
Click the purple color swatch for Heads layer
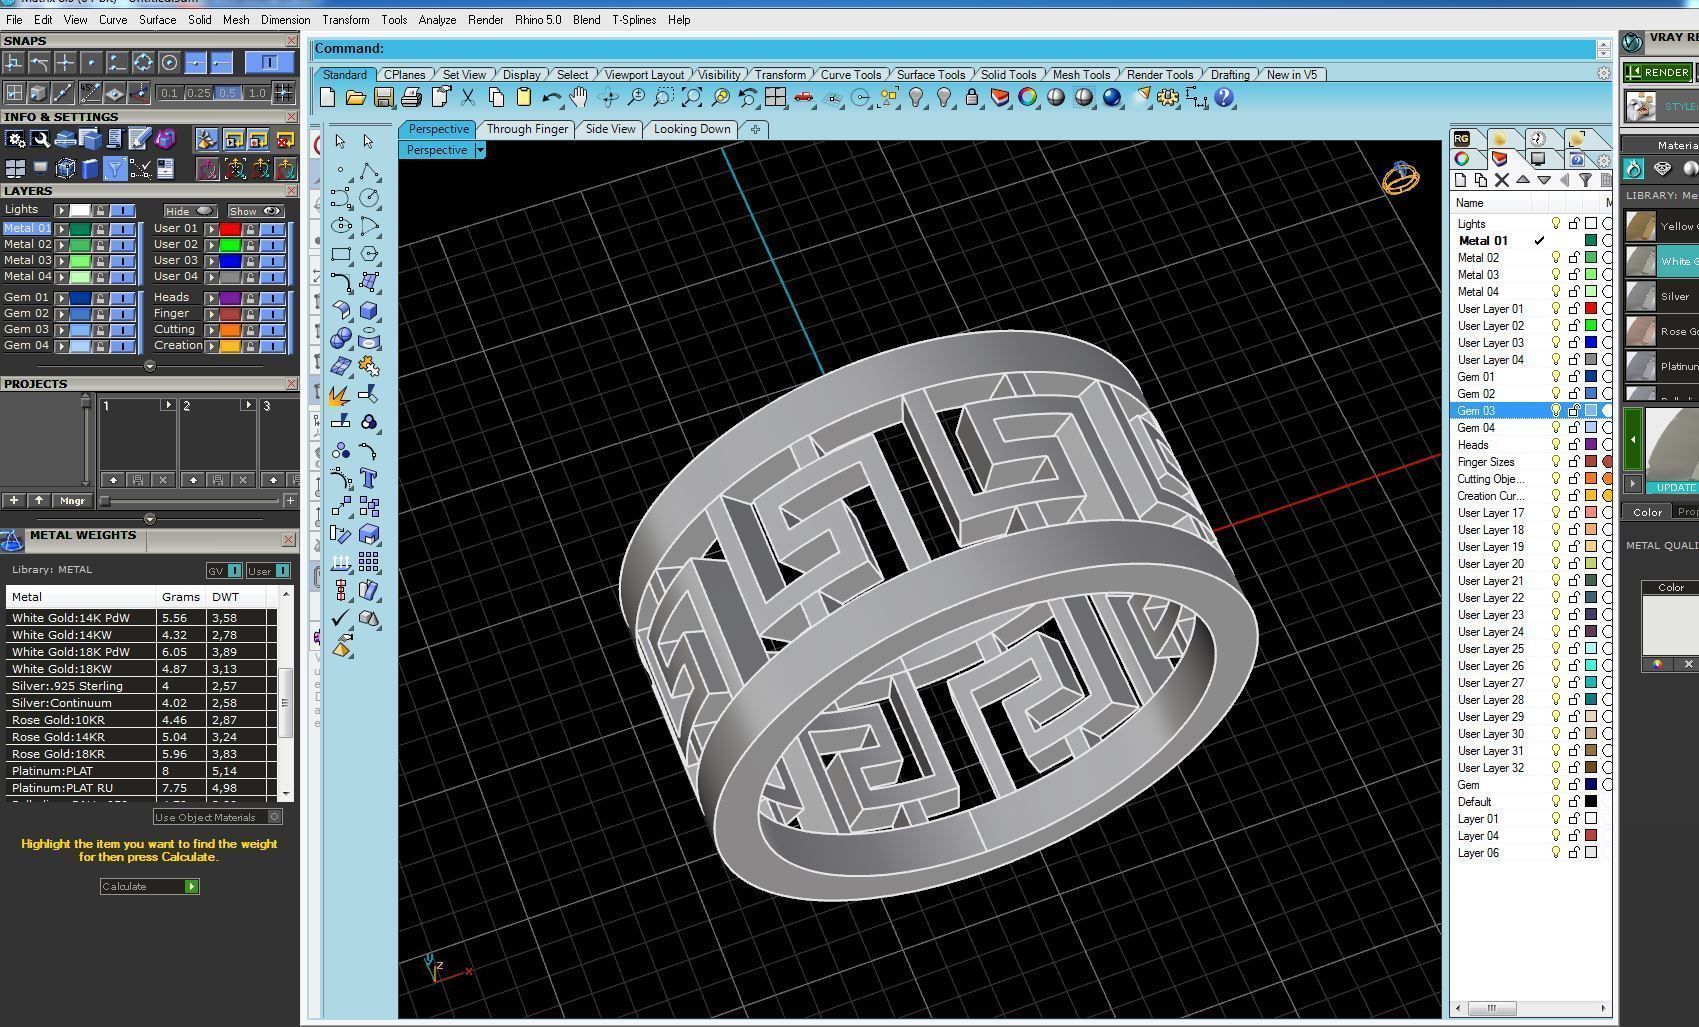point(1591,445)
